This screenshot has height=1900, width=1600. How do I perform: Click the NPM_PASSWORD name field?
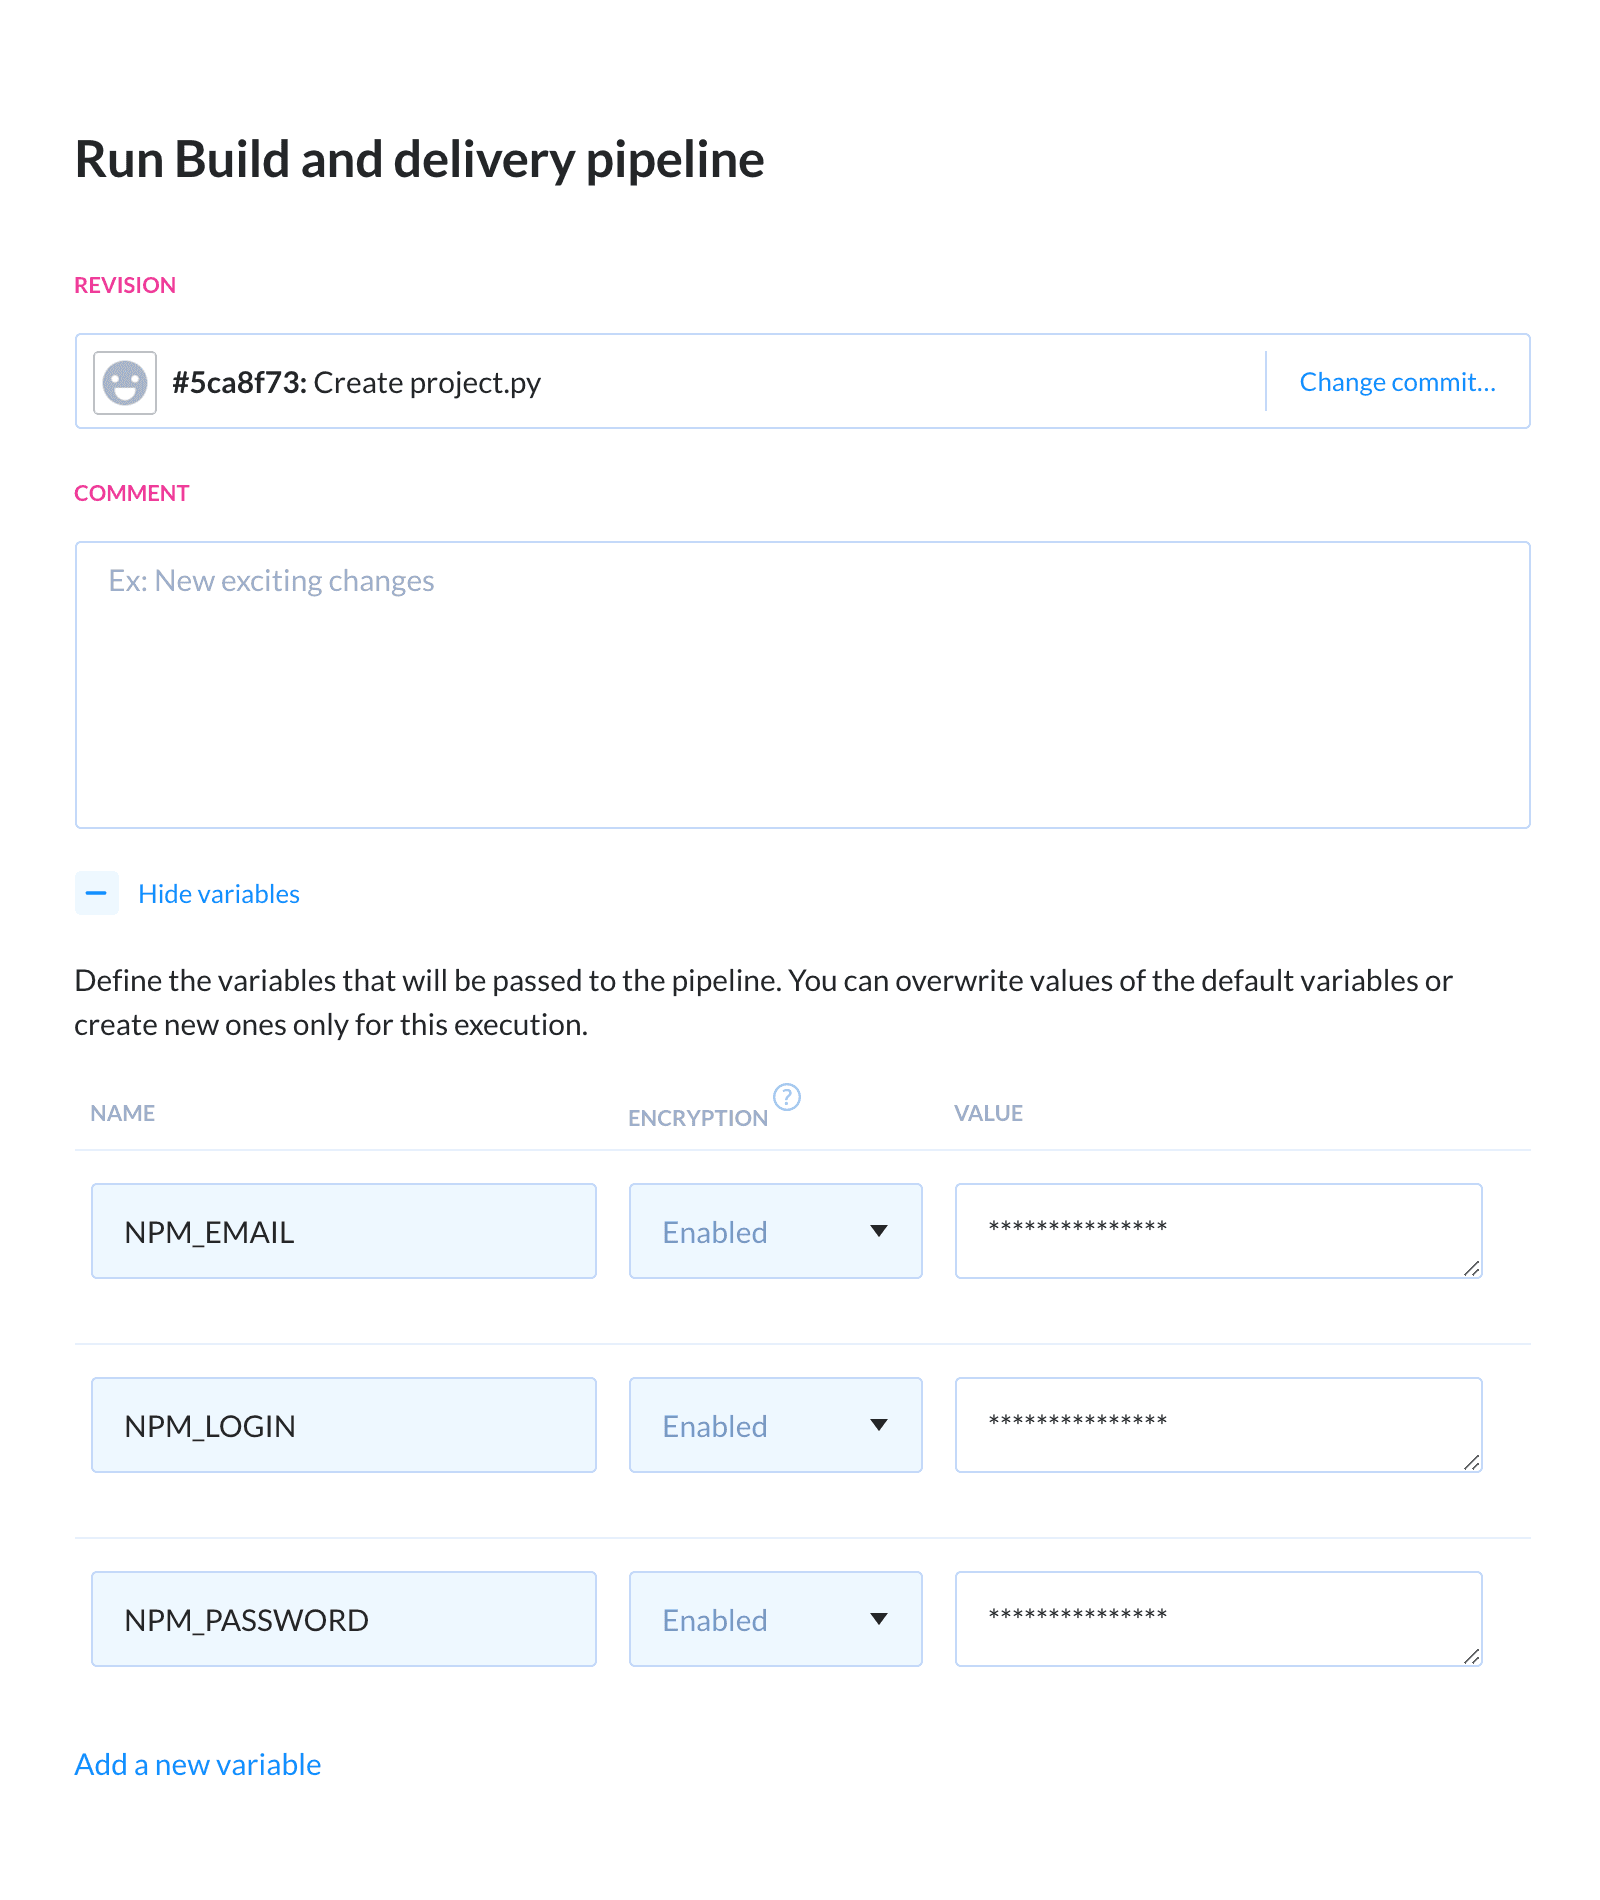click(x=343, y=1619)
